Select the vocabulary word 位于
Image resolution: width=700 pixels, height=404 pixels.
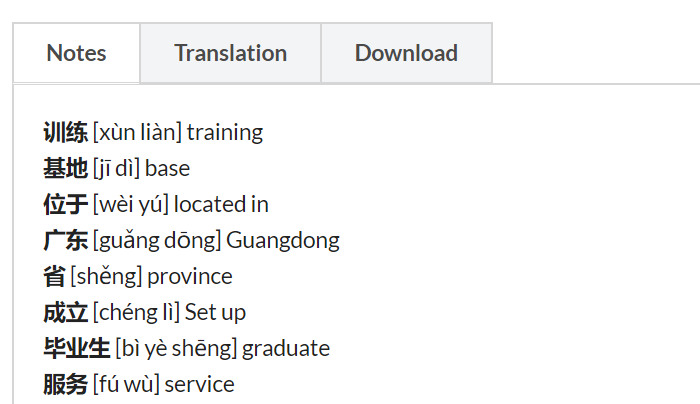[65, 204]
